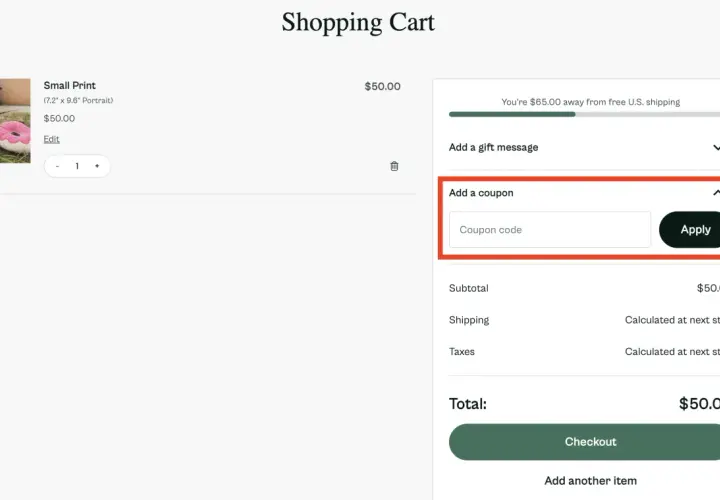Select the quantity value 1
Image resolution: width=720 pixels, height=500 pixels.
(x=77, y=166)
